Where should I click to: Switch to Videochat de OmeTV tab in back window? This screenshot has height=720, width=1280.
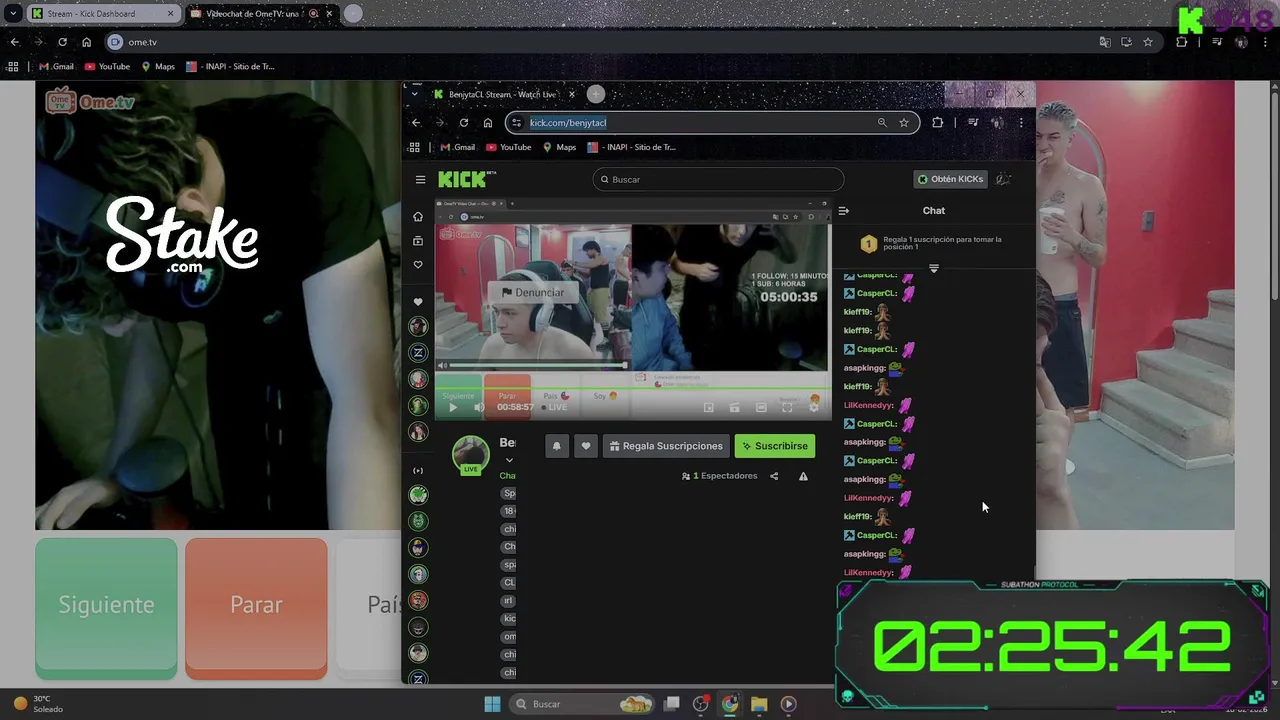(x=261, y=14)
